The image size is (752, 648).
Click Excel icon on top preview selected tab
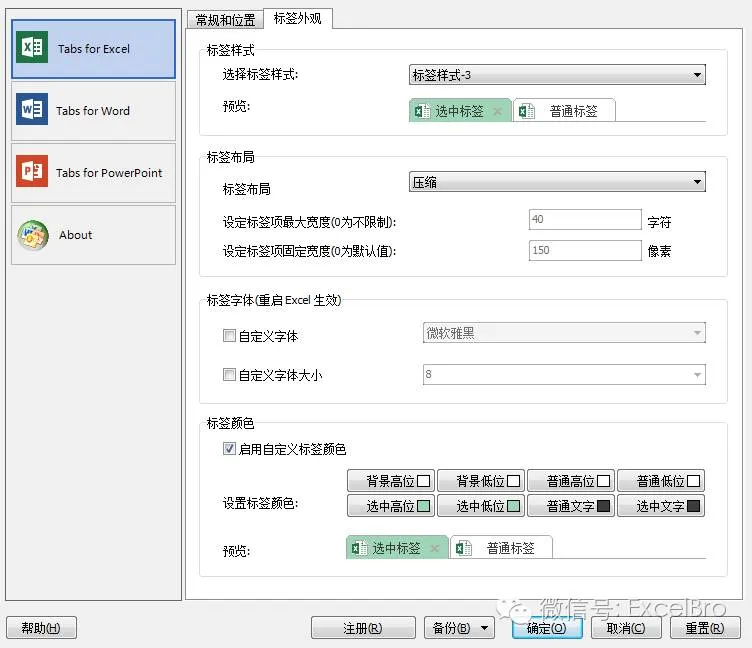[422, 111]
